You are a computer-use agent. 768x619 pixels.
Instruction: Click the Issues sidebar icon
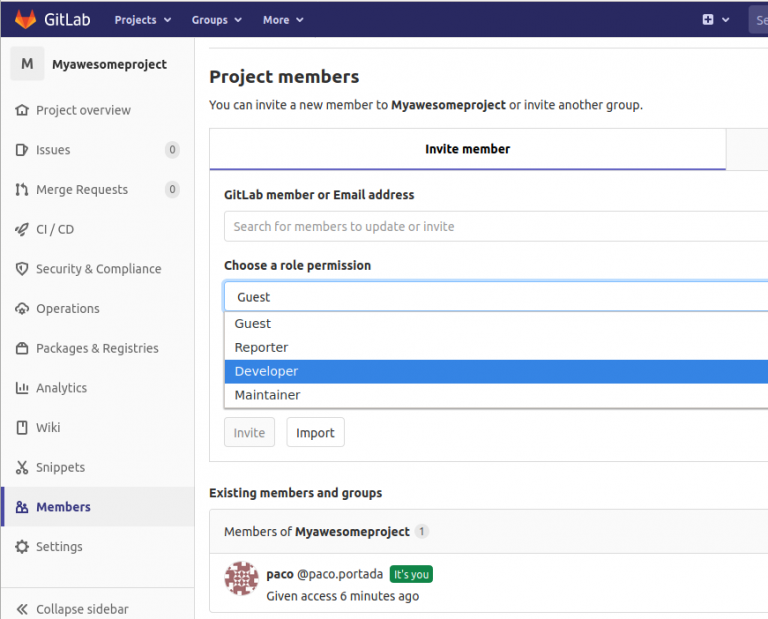point(22,150)
